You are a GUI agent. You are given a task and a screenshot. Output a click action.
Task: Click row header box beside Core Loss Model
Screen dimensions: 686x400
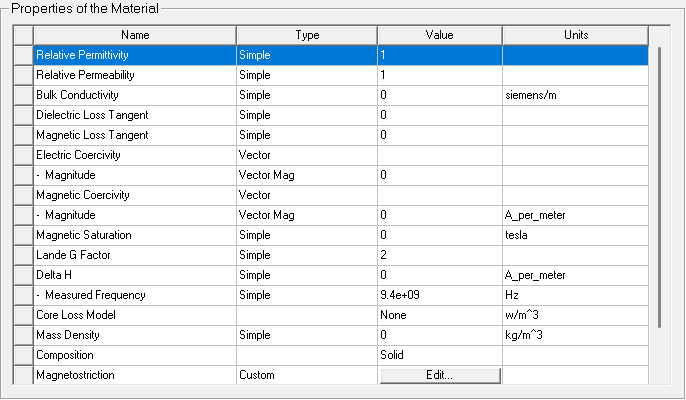coord(24,315)
